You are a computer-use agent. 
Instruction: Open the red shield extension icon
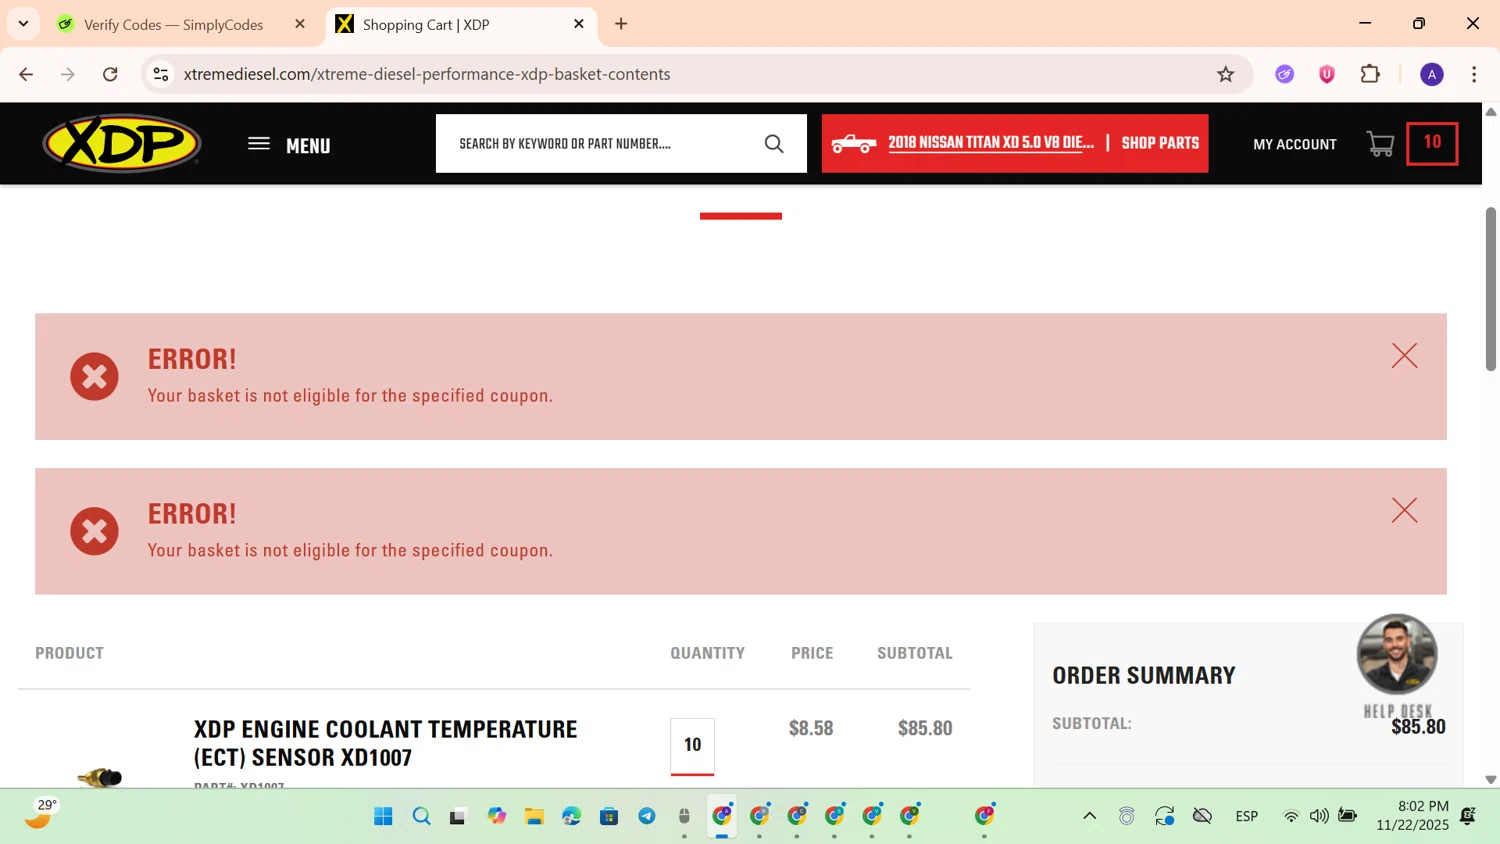pos(1327,74)
